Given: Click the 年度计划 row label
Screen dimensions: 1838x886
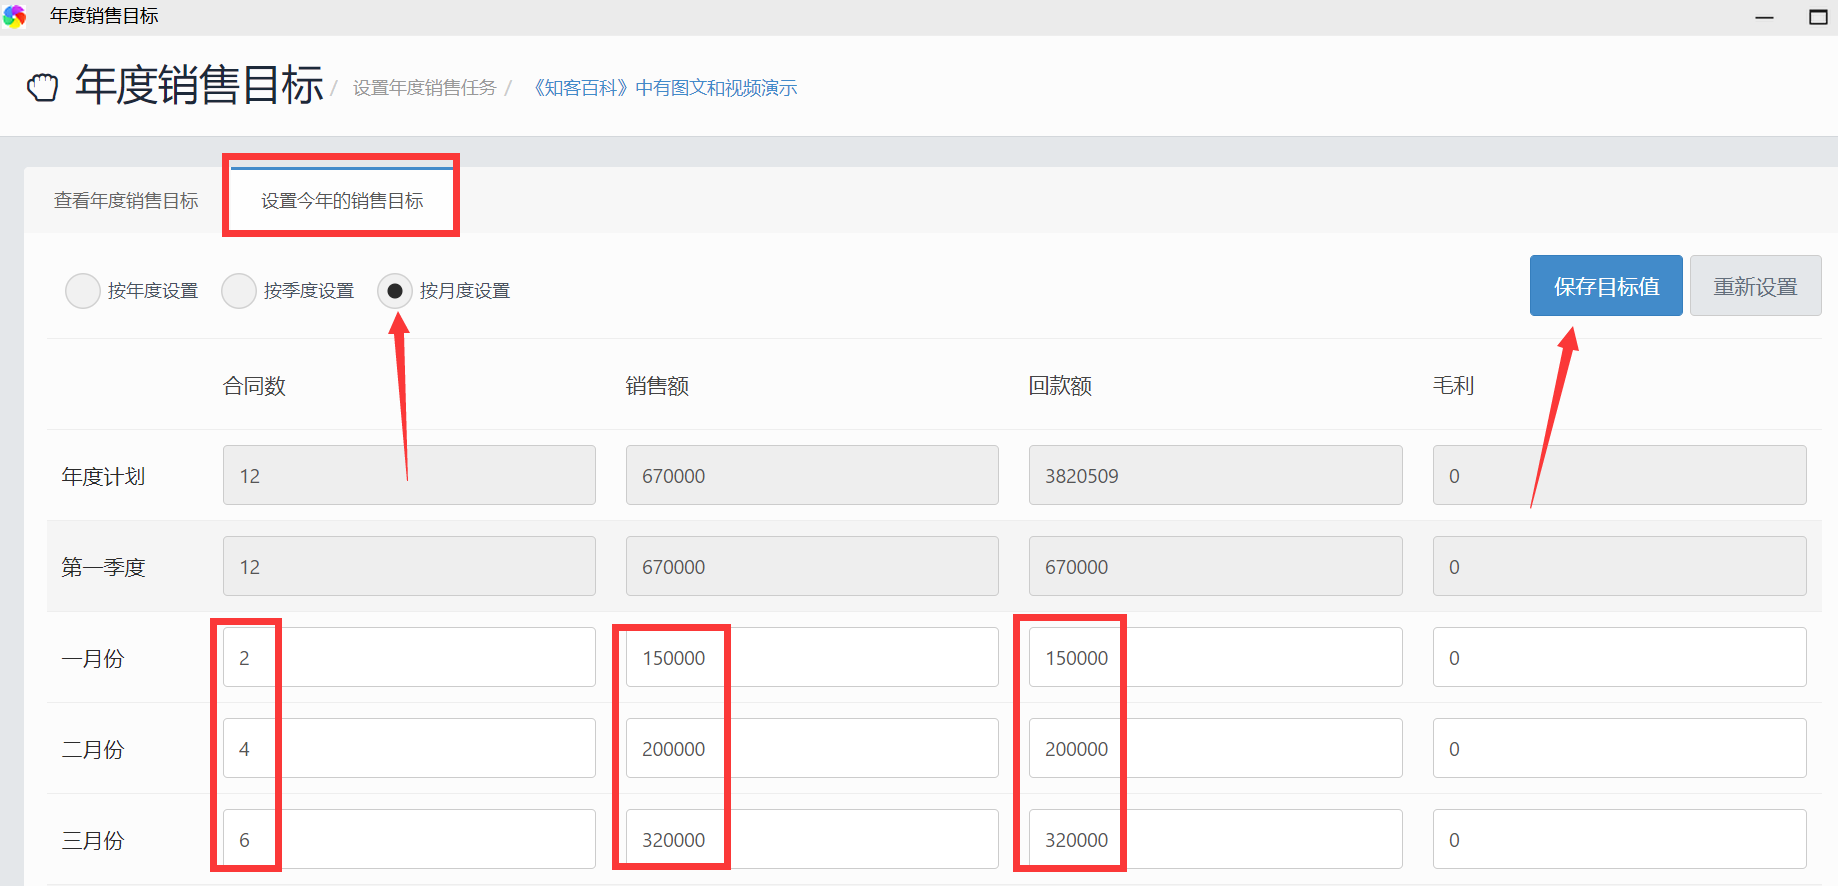Looking at the screenshot, I should coord(103,477).
